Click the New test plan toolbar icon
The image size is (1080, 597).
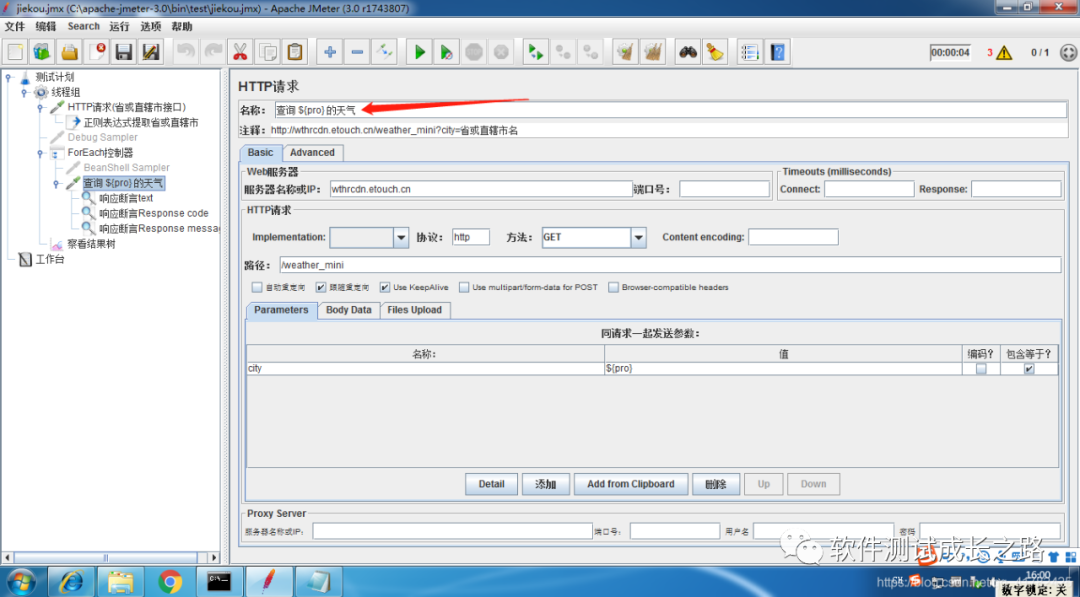point(15,52)
